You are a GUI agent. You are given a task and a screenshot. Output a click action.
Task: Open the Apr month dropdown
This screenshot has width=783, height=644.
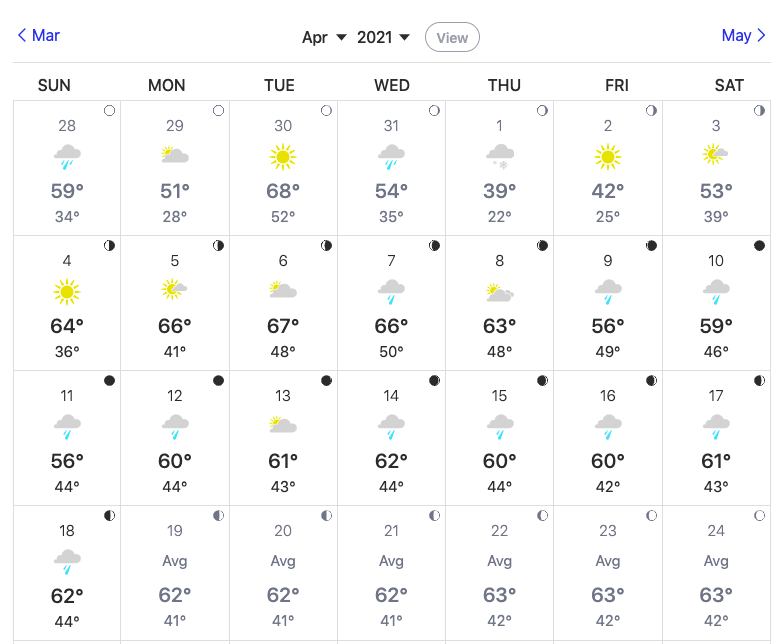pyautogui.click(x=325, y=37)
